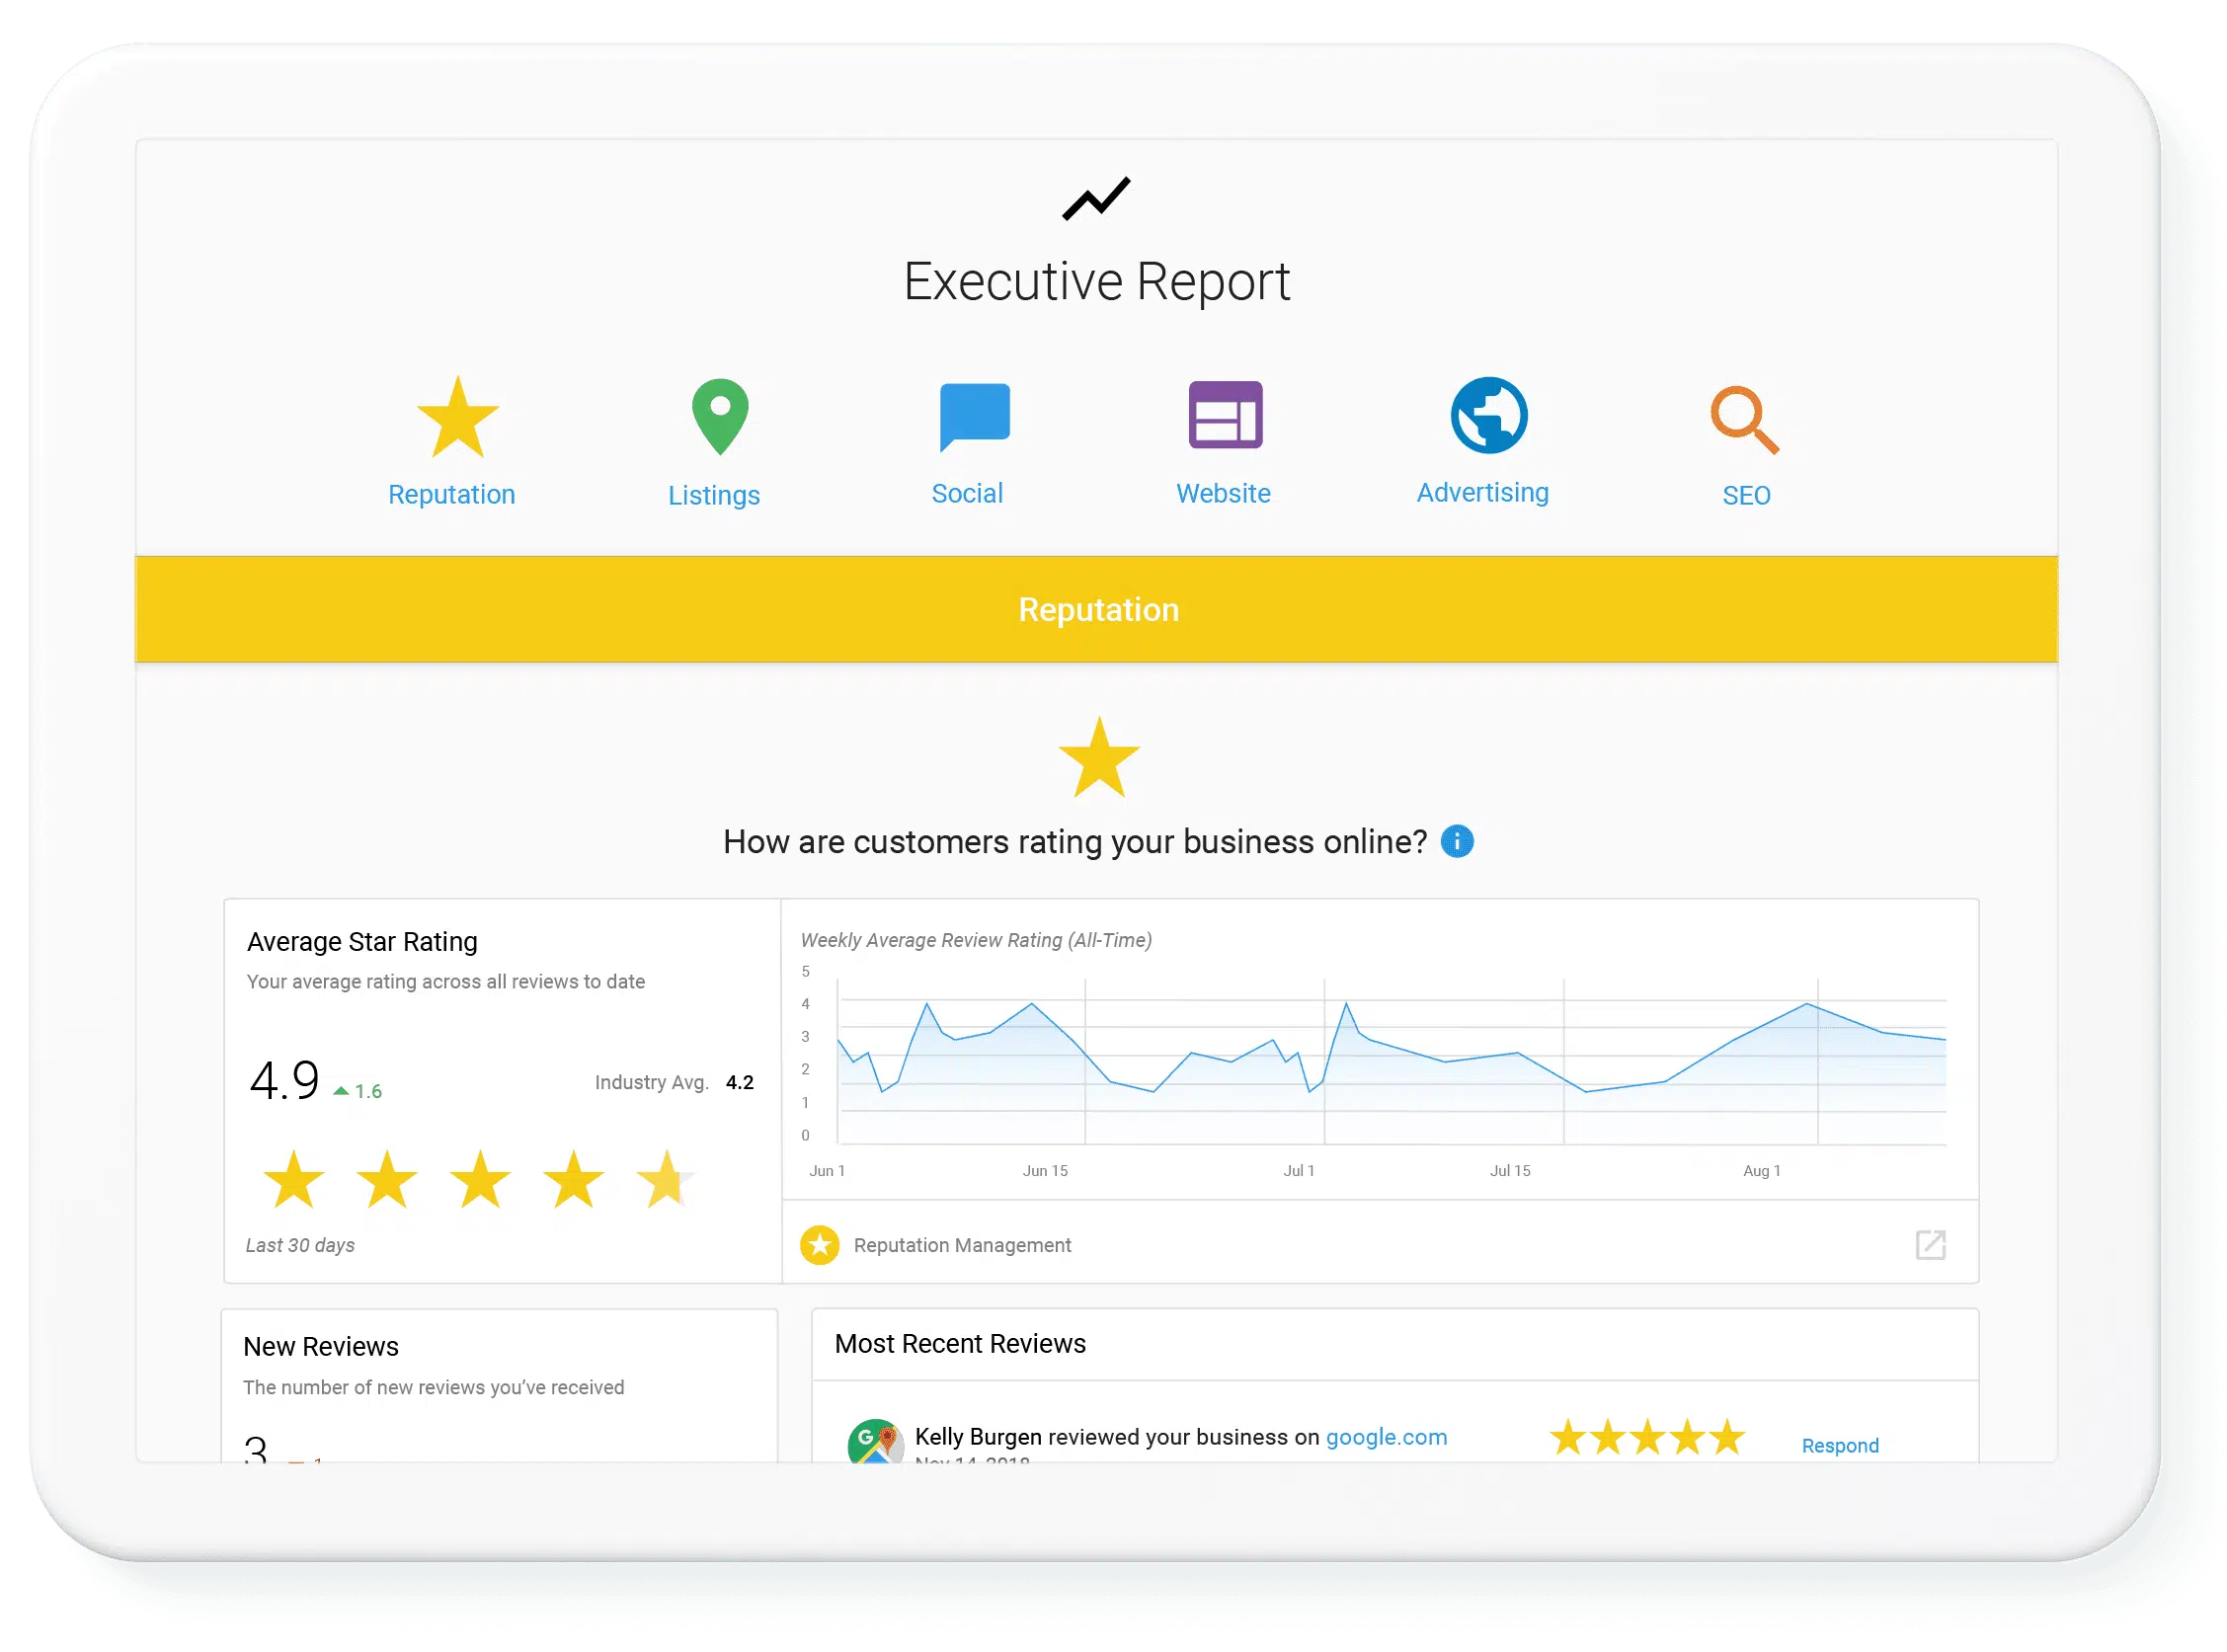The image size is (2227, 1652).
Task: Click the Average Star Rating heading
Action: click(362, 943)
